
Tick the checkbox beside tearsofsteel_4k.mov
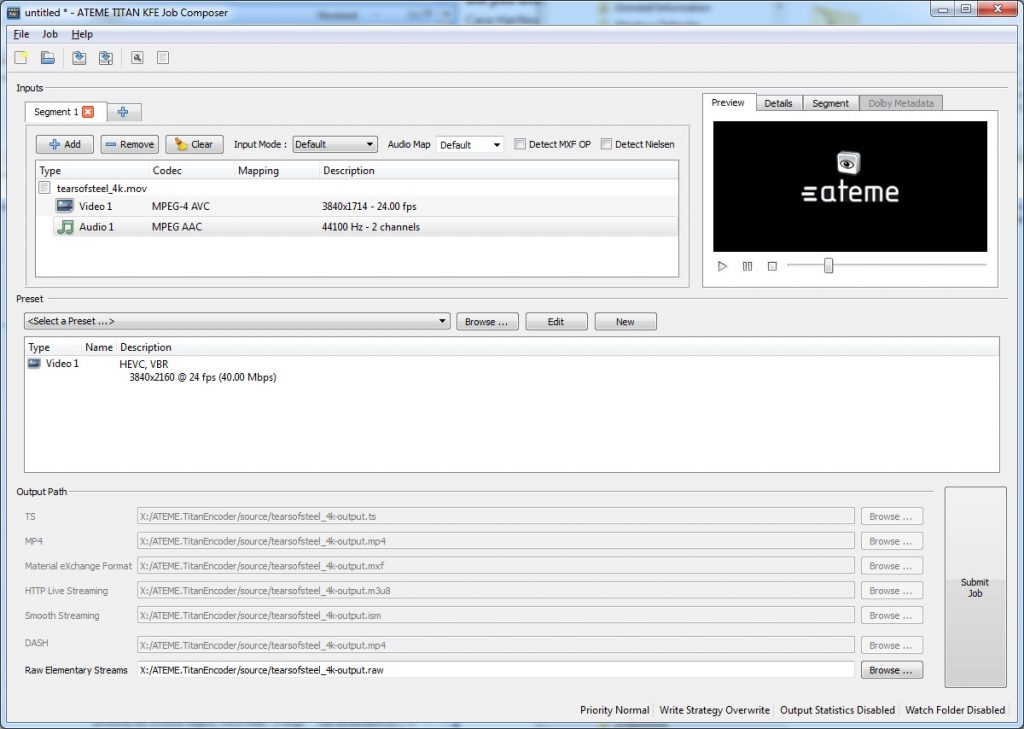tap(44, 188)
